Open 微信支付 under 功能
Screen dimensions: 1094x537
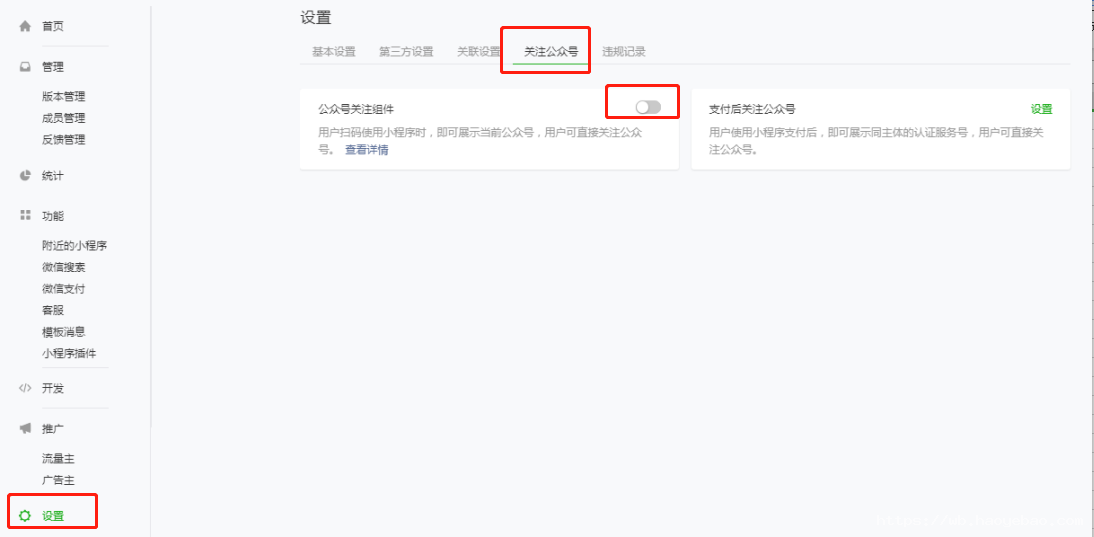pyautogui.click(x=63, y=289)
